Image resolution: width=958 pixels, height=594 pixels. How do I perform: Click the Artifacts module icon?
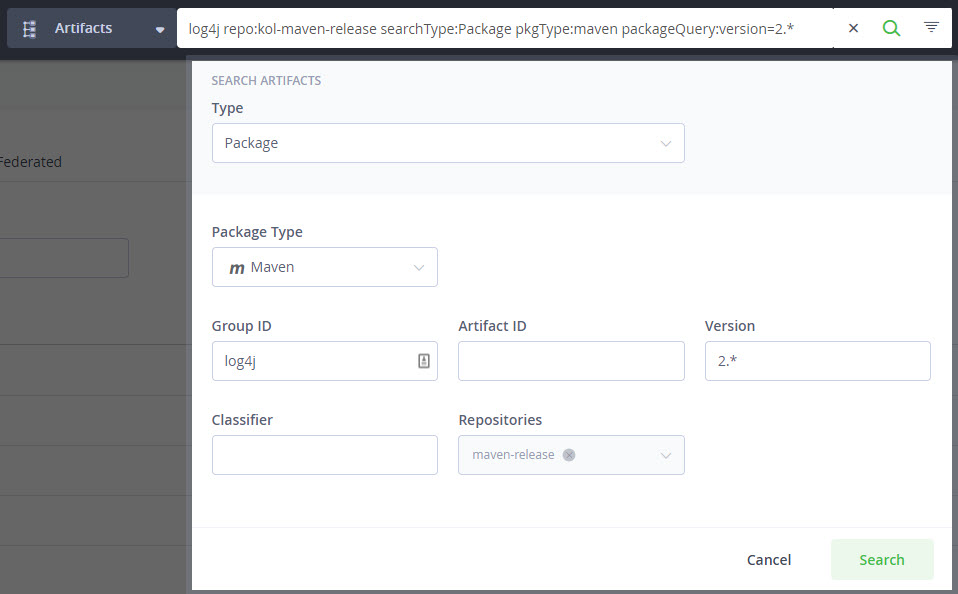click(x=30, y=29)
